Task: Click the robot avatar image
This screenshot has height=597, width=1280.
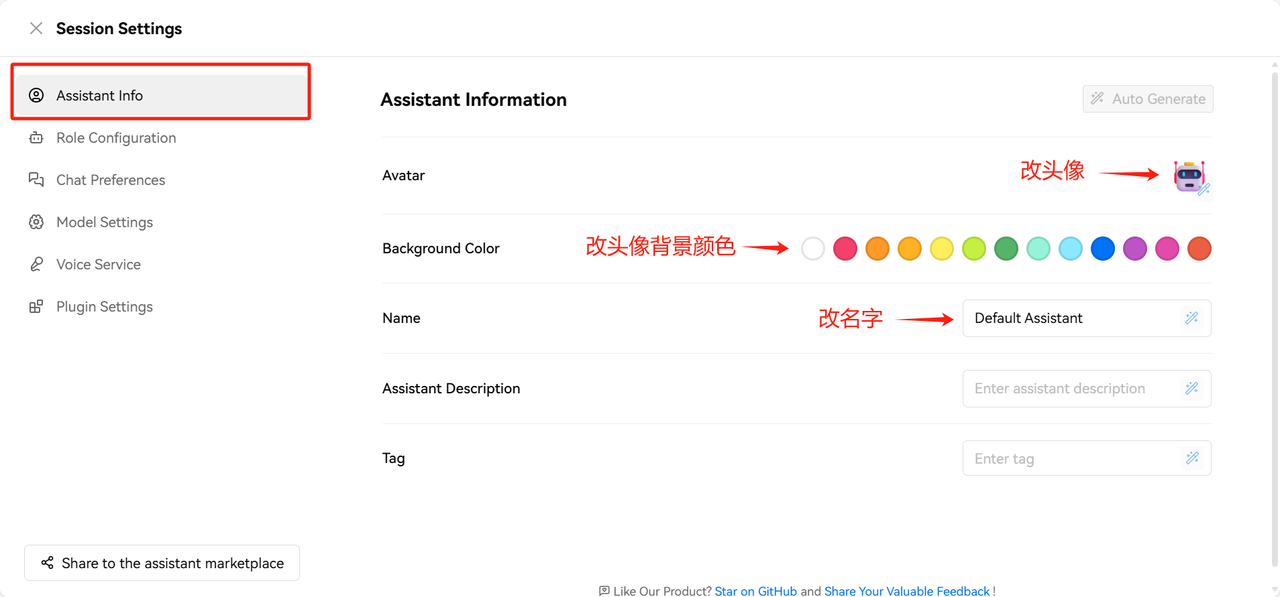Action: click(1189, 175)
